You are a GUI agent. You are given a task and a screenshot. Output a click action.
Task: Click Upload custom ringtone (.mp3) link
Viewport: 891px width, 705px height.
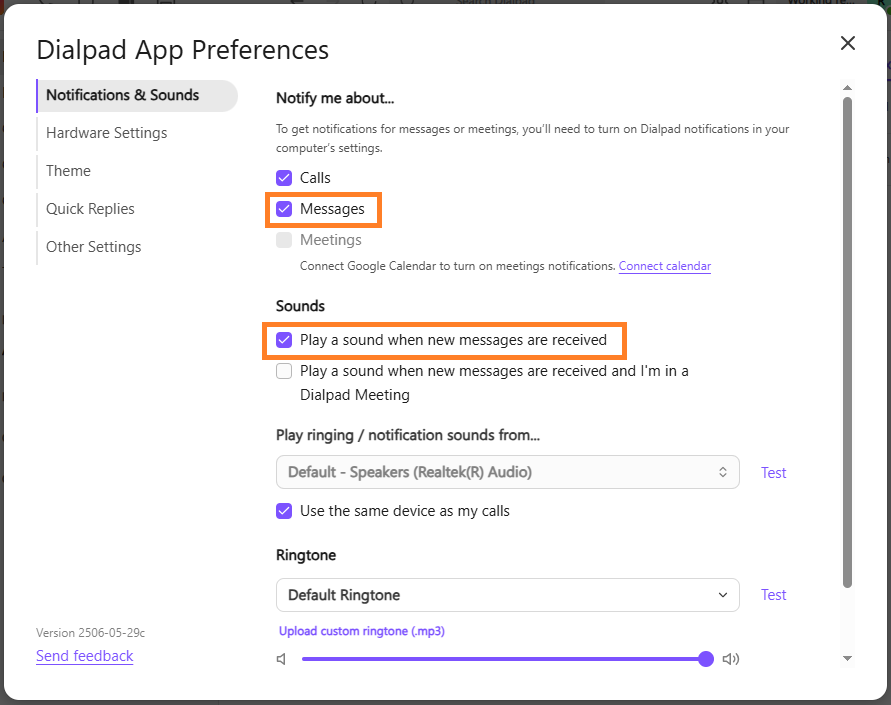pos(361,631)
